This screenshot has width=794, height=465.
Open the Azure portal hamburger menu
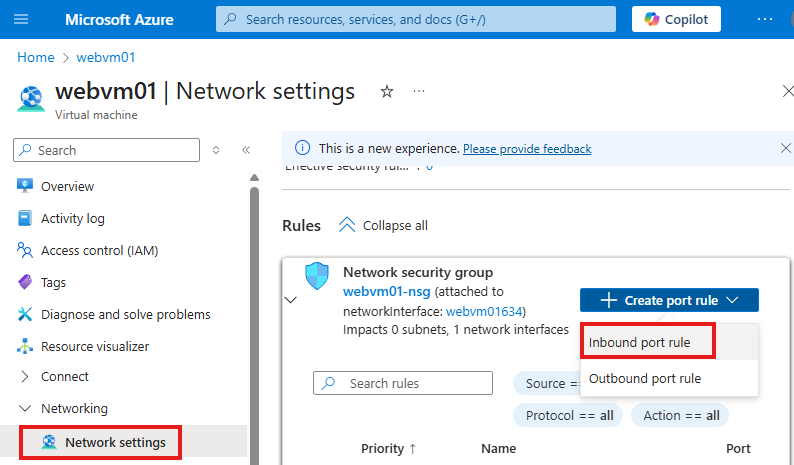[x=22, y=19]
